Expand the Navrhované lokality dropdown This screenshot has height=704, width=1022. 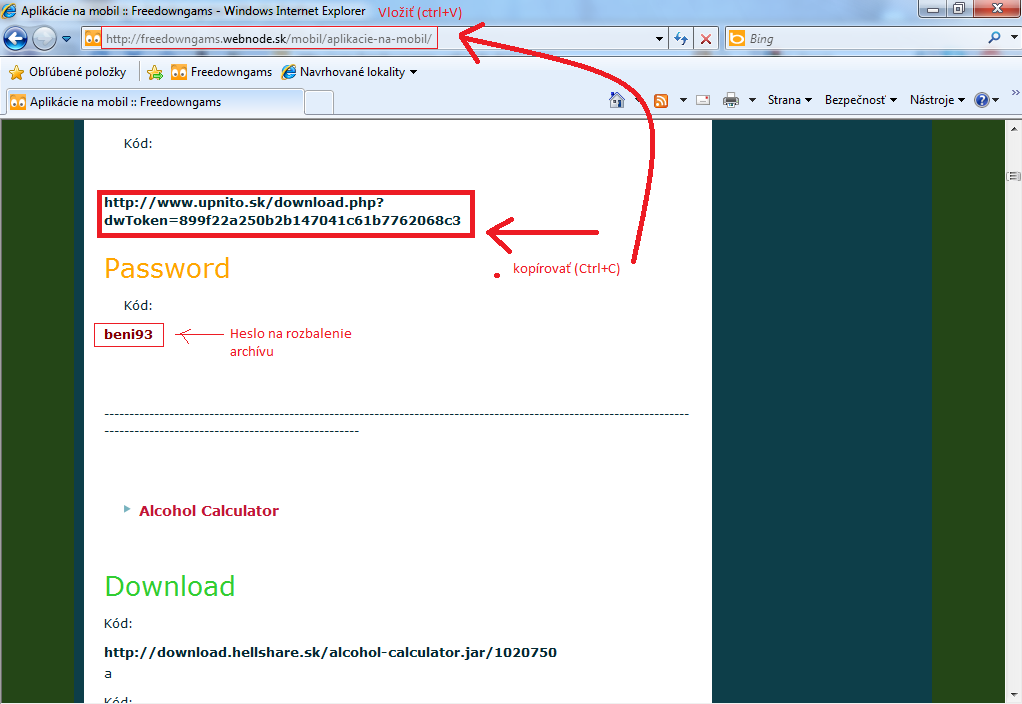click(x=413, y=72)
